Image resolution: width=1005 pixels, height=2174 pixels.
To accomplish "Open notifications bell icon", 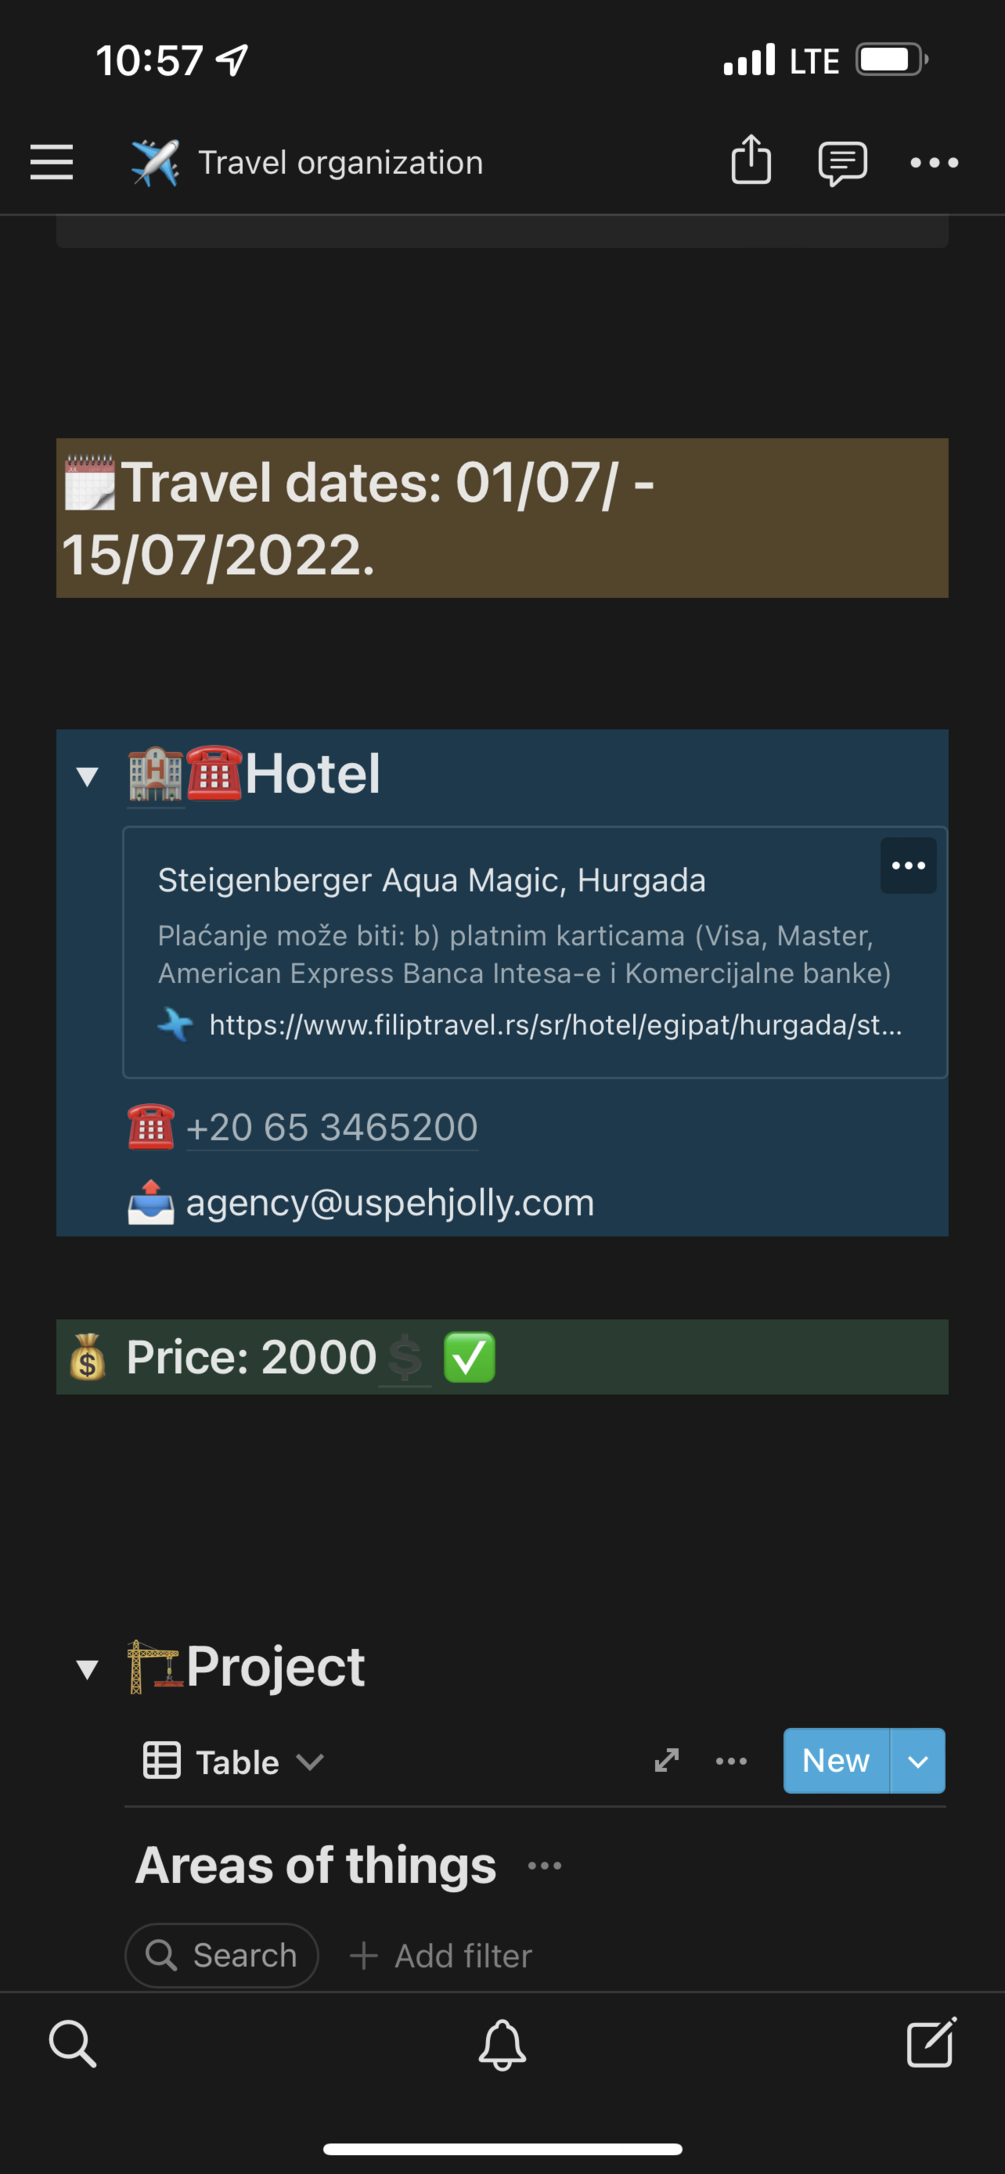I will (x=502, y=2044).
